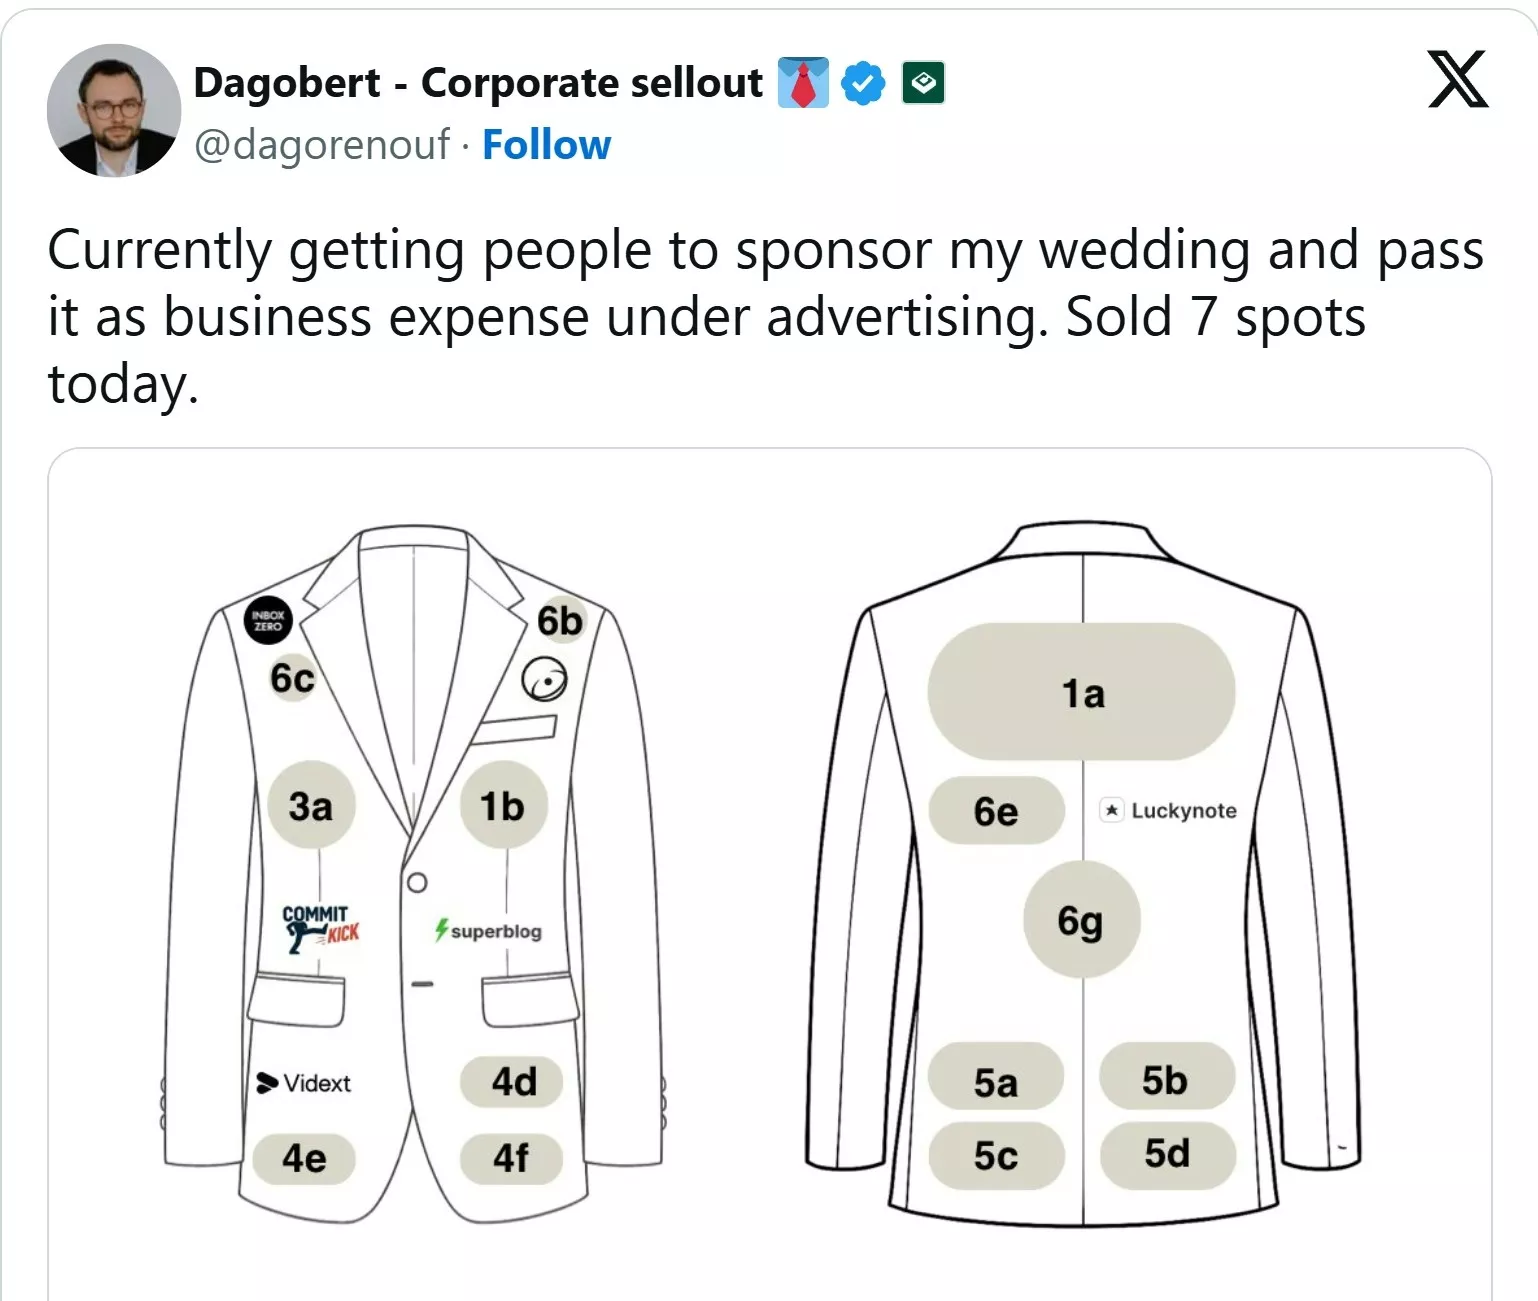The image size is (1538, 1301).
Task: Open the @dagorenouf handle link
Action: tap(321, 145)
